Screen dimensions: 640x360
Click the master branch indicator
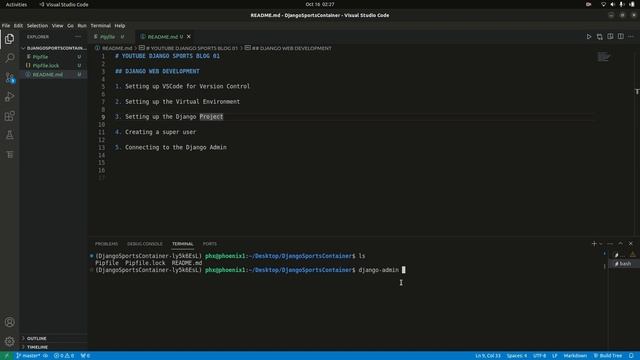click(28, 356)
